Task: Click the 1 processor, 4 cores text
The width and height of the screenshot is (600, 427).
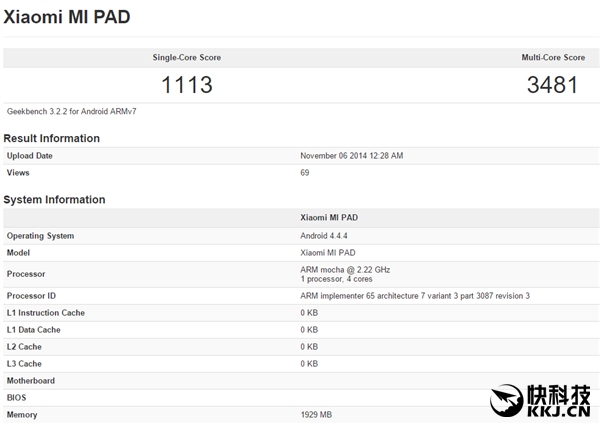Action: (336, 279)
